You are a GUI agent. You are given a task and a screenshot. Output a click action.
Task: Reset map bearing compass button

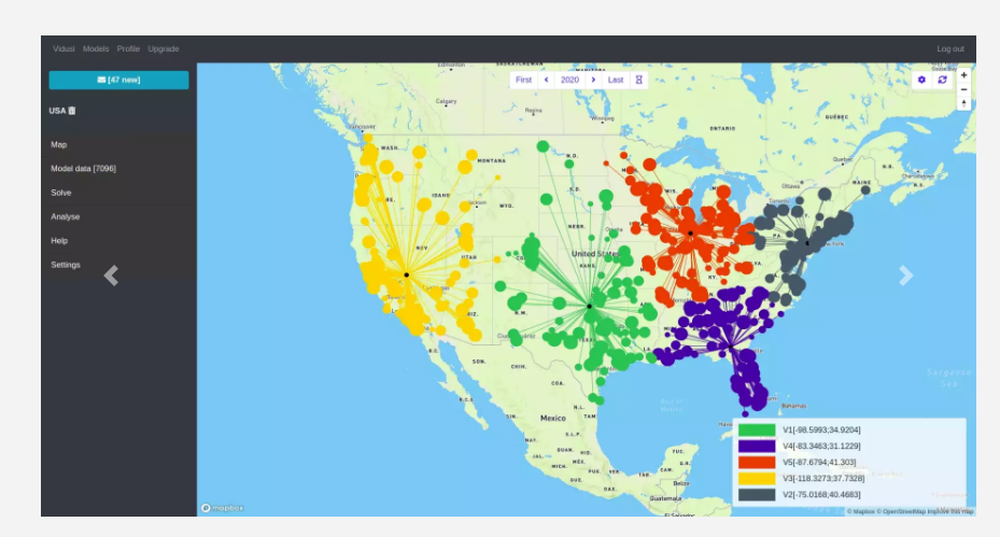tap(964, 103)
